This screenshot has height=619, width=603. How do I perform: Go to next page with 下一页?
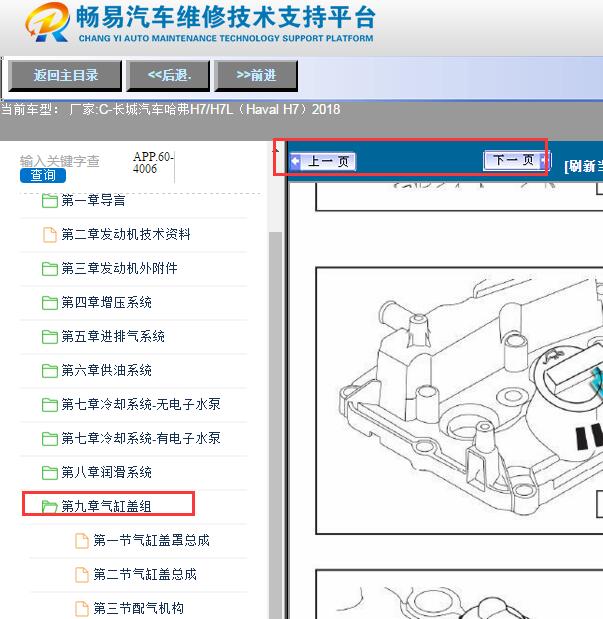tap(517, 161)
